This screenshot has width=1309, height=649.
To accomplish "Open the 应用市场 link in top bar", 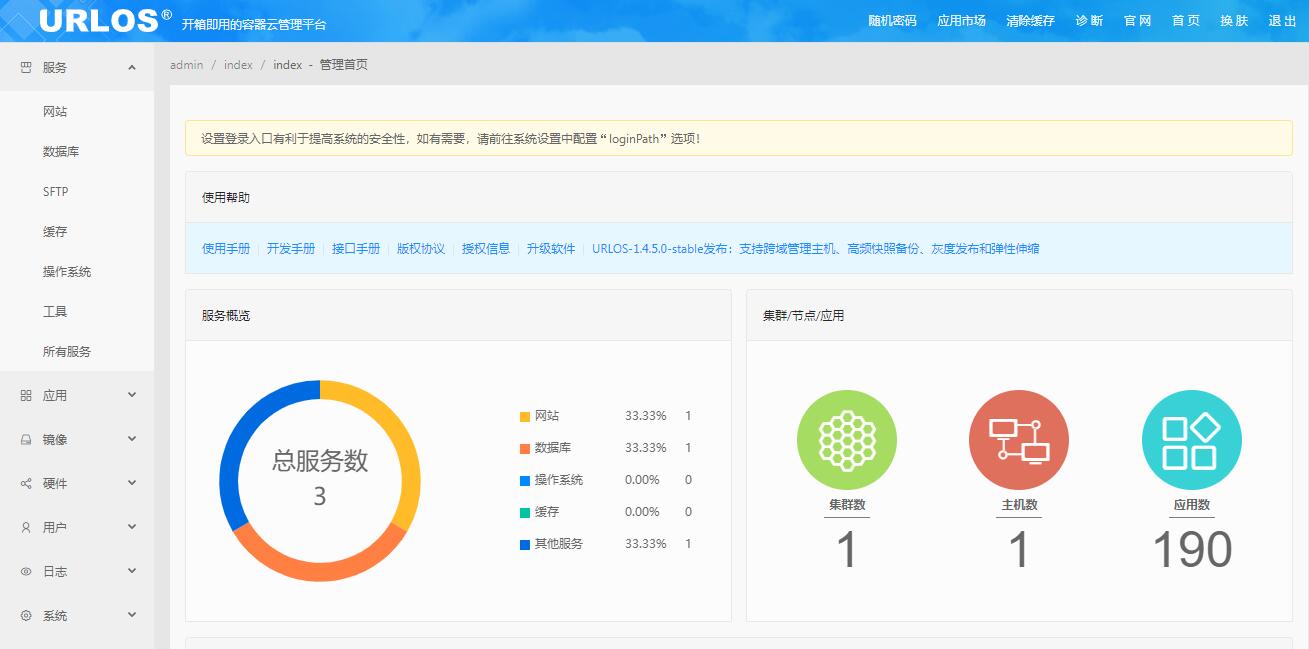I will [x=961, y=21].
